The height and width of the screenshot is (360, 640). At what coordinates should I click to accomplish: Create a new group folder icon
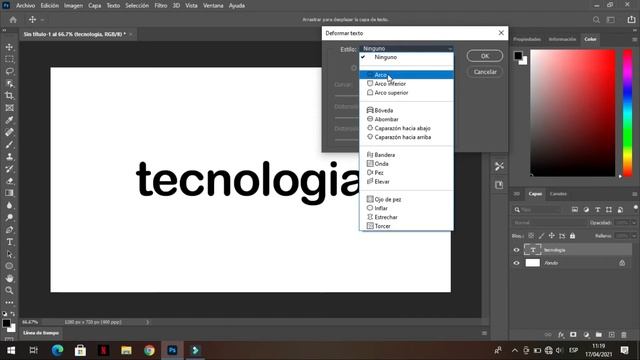coord(598,335)
